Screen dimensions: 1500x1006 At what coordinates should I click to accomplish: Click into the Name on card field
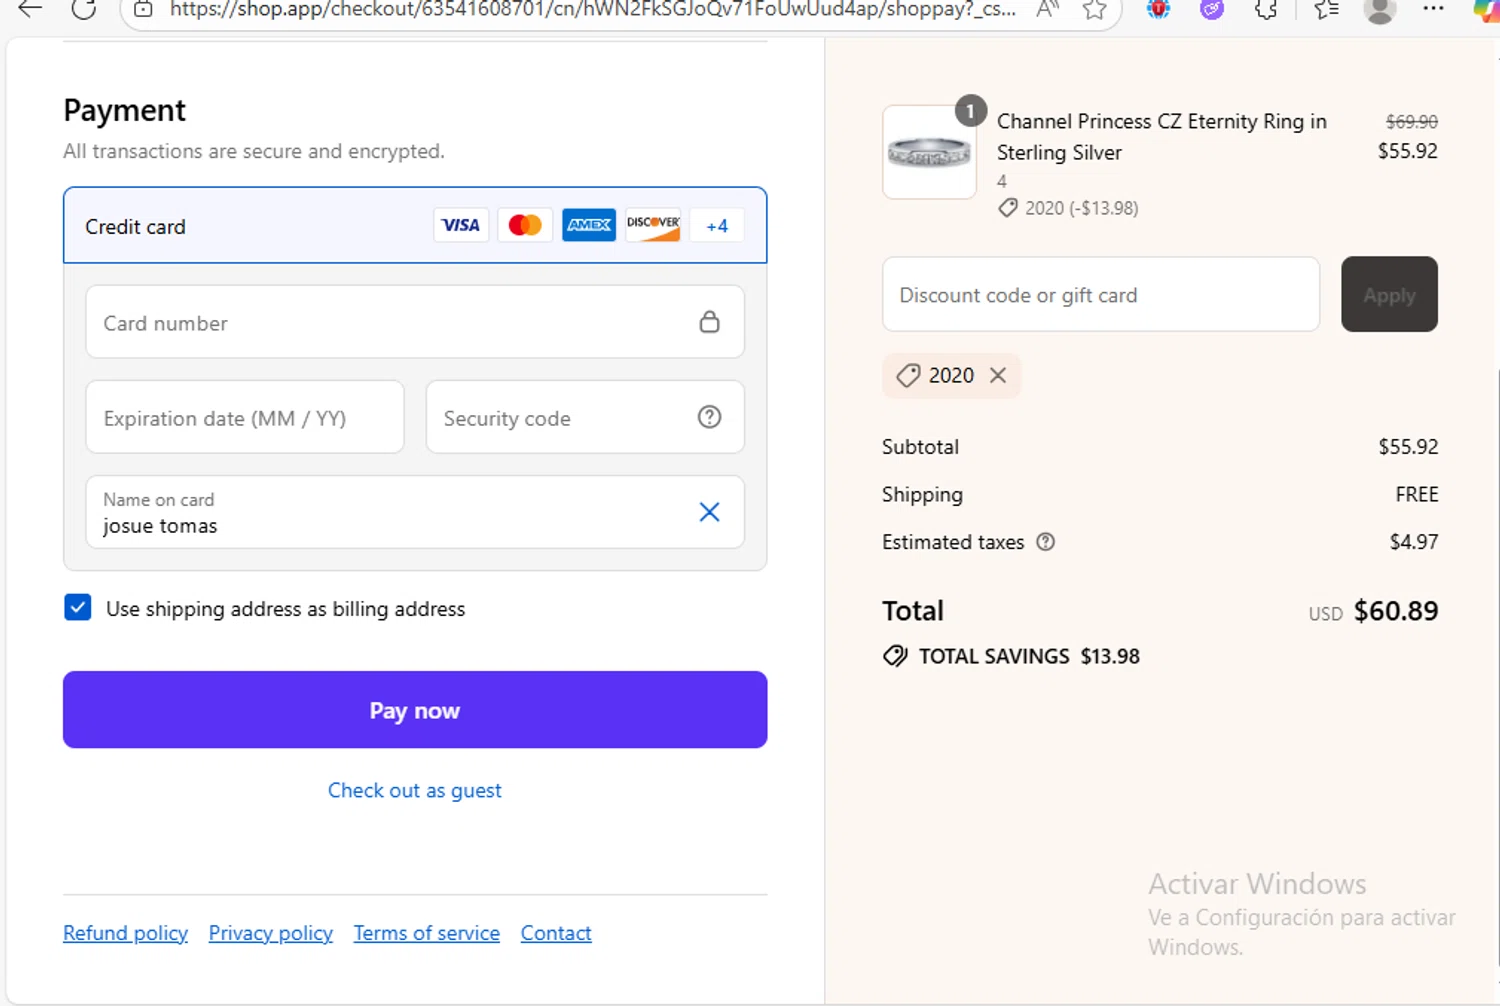(x=415, y=512)
